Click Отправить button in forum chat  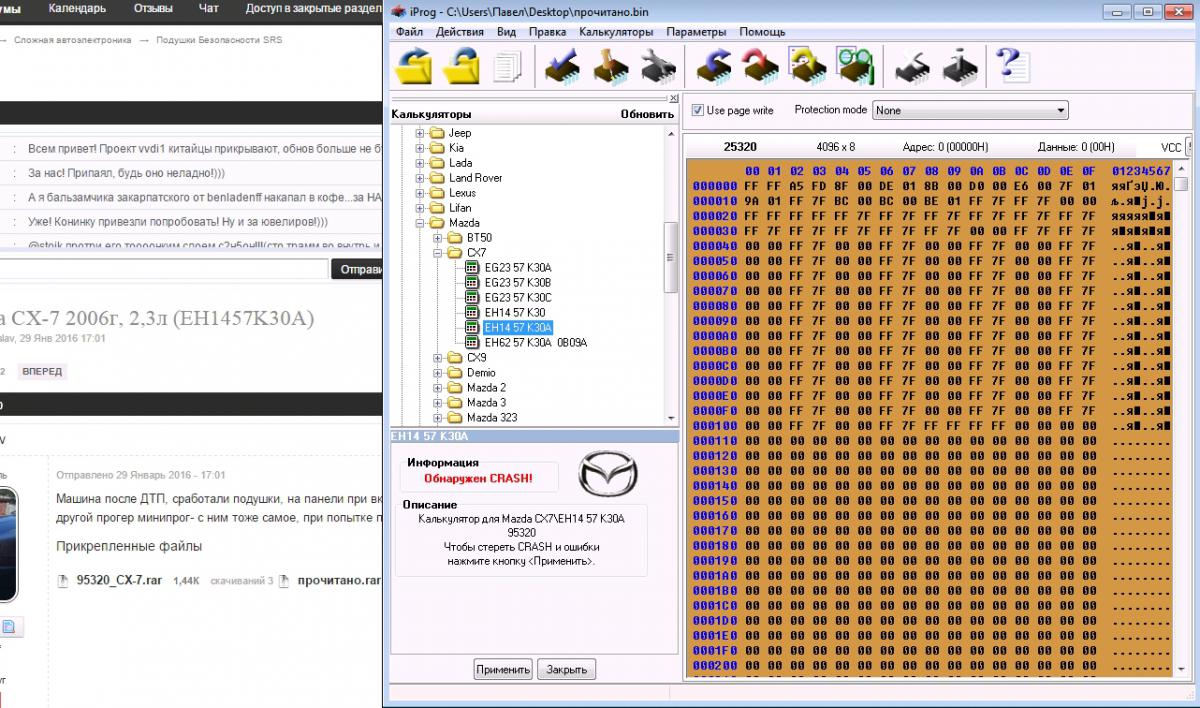[358, 269]
